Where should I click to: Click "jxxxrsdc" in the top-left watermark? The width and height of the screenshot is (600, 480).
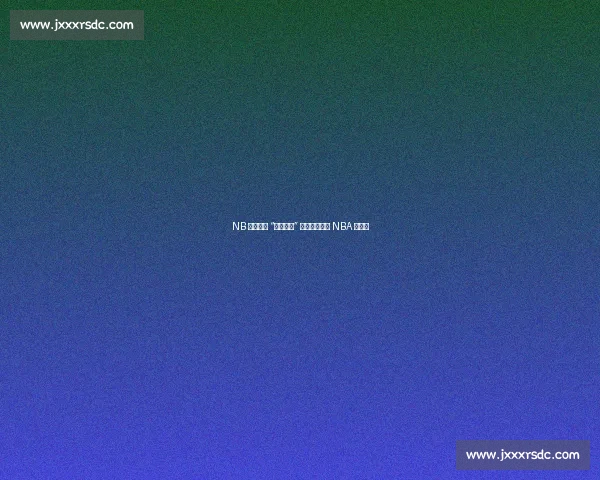(77, 25)
